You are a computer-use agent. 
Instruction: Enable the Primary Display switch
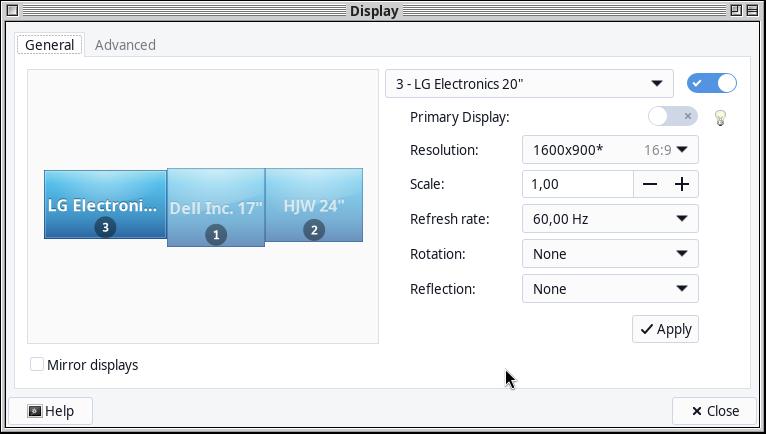click(x=673, y=116)
